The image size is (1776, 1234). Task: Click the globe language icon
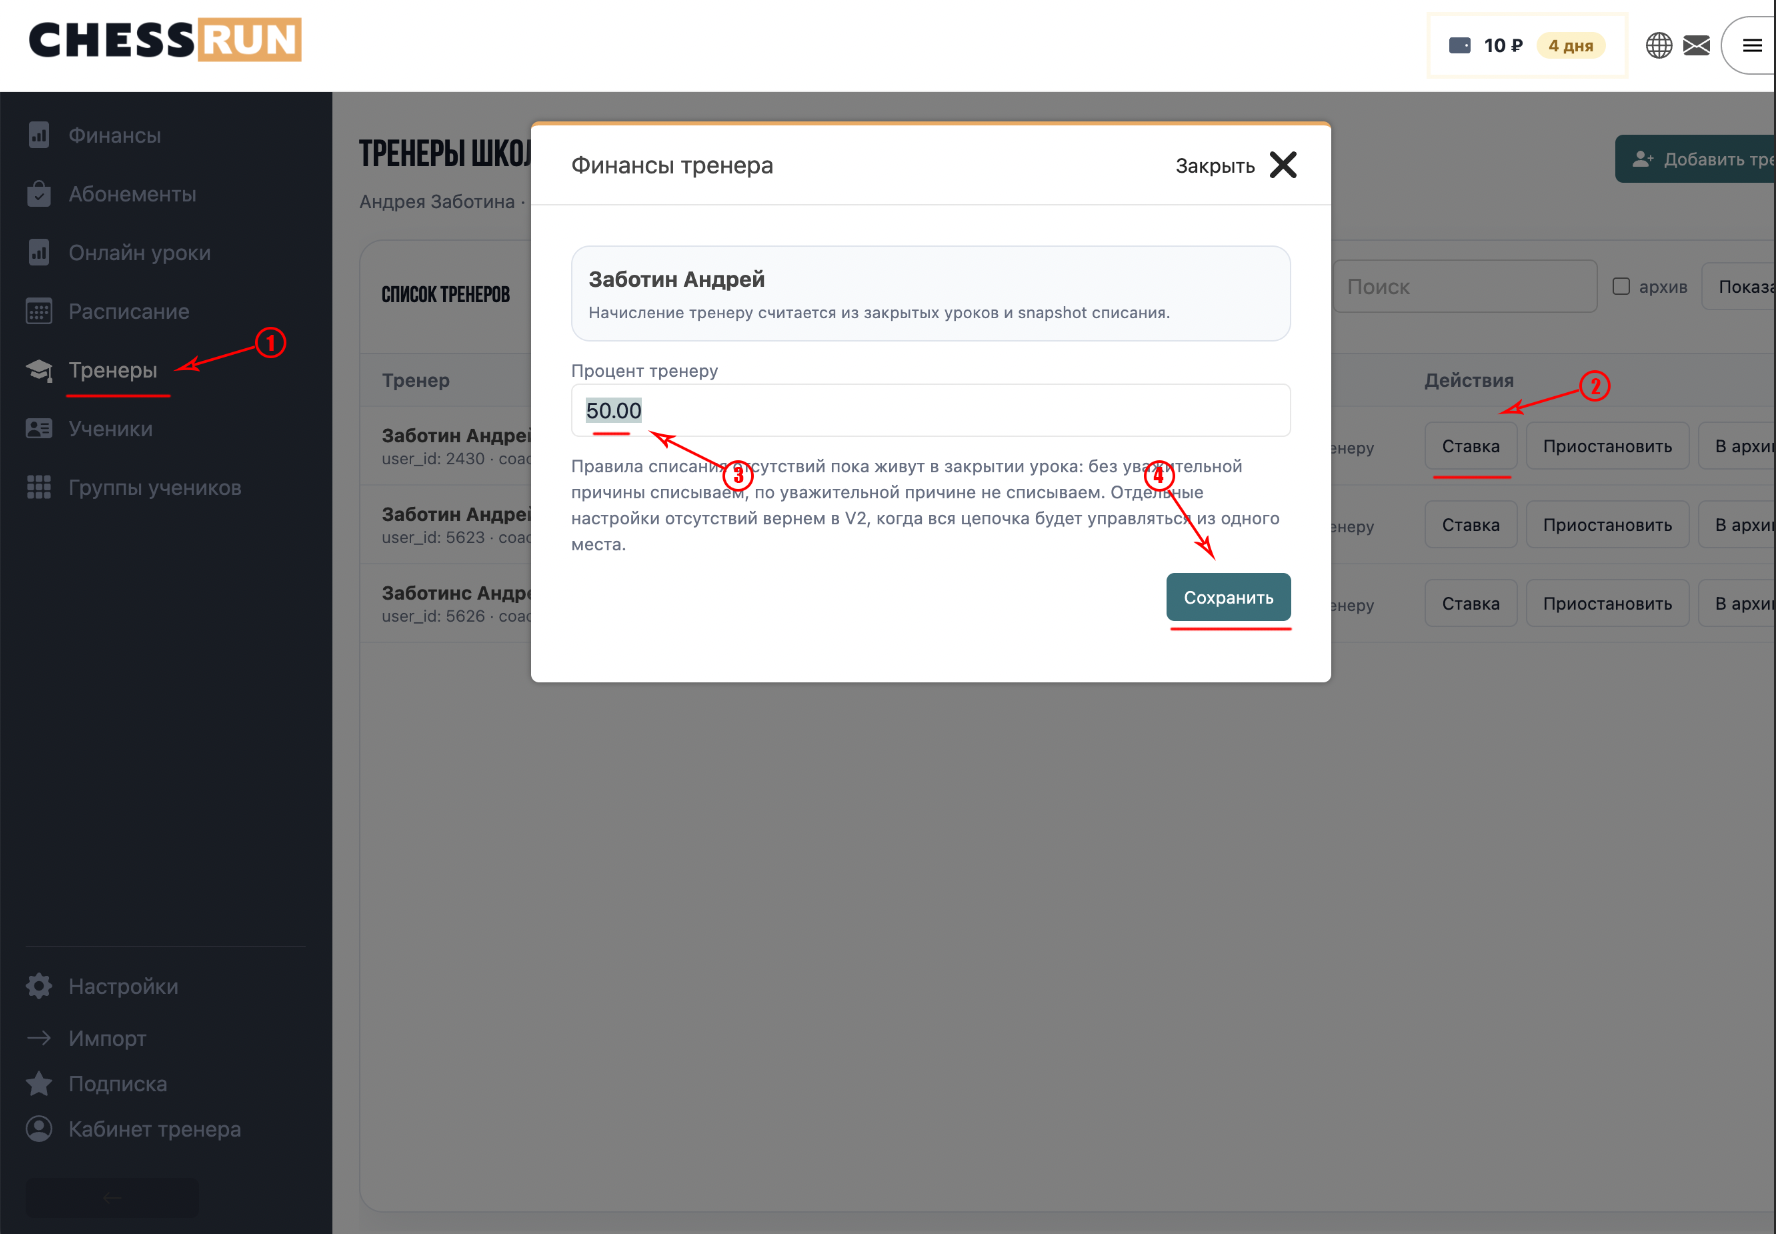(x=1659, y=45)
